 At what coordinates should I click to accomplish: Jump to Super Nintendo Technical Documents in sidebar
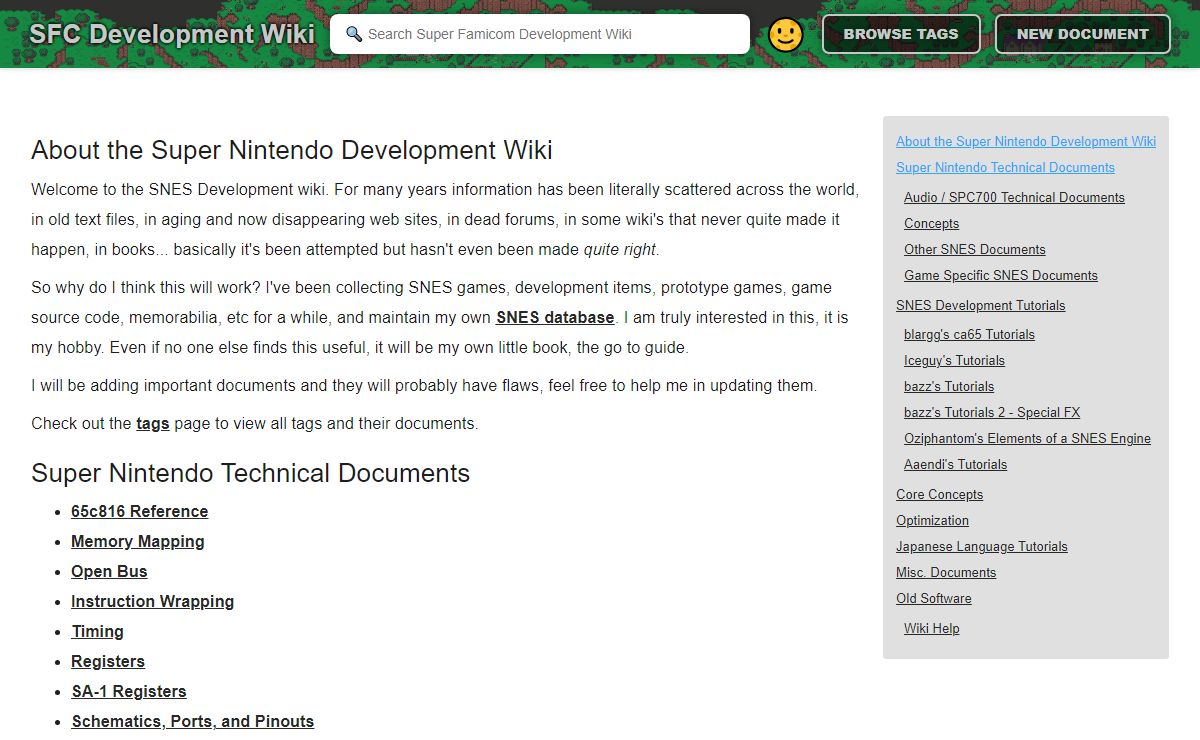coord(1005,167)
